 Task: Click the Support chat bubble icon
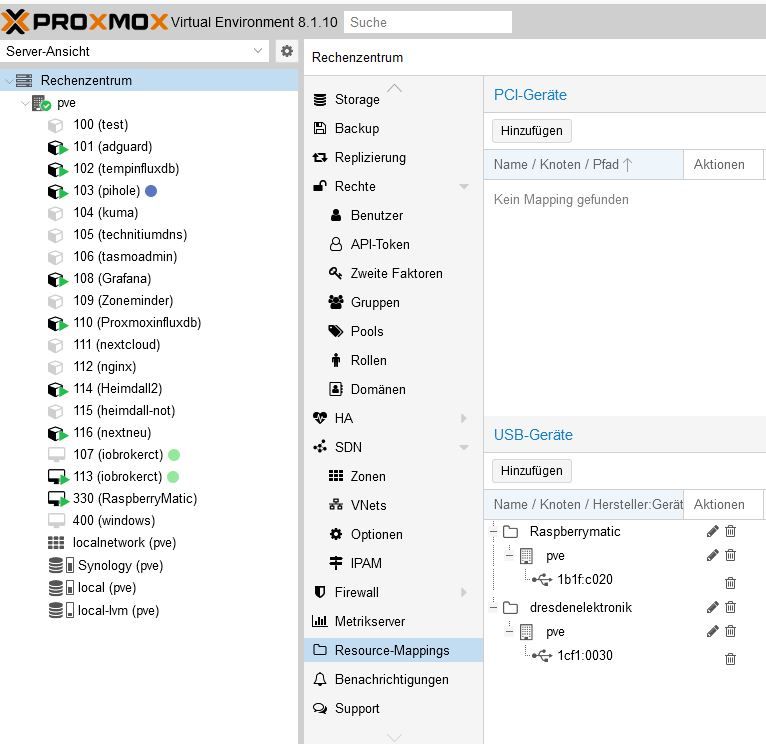pyautogui.click(x=320, y=708)
